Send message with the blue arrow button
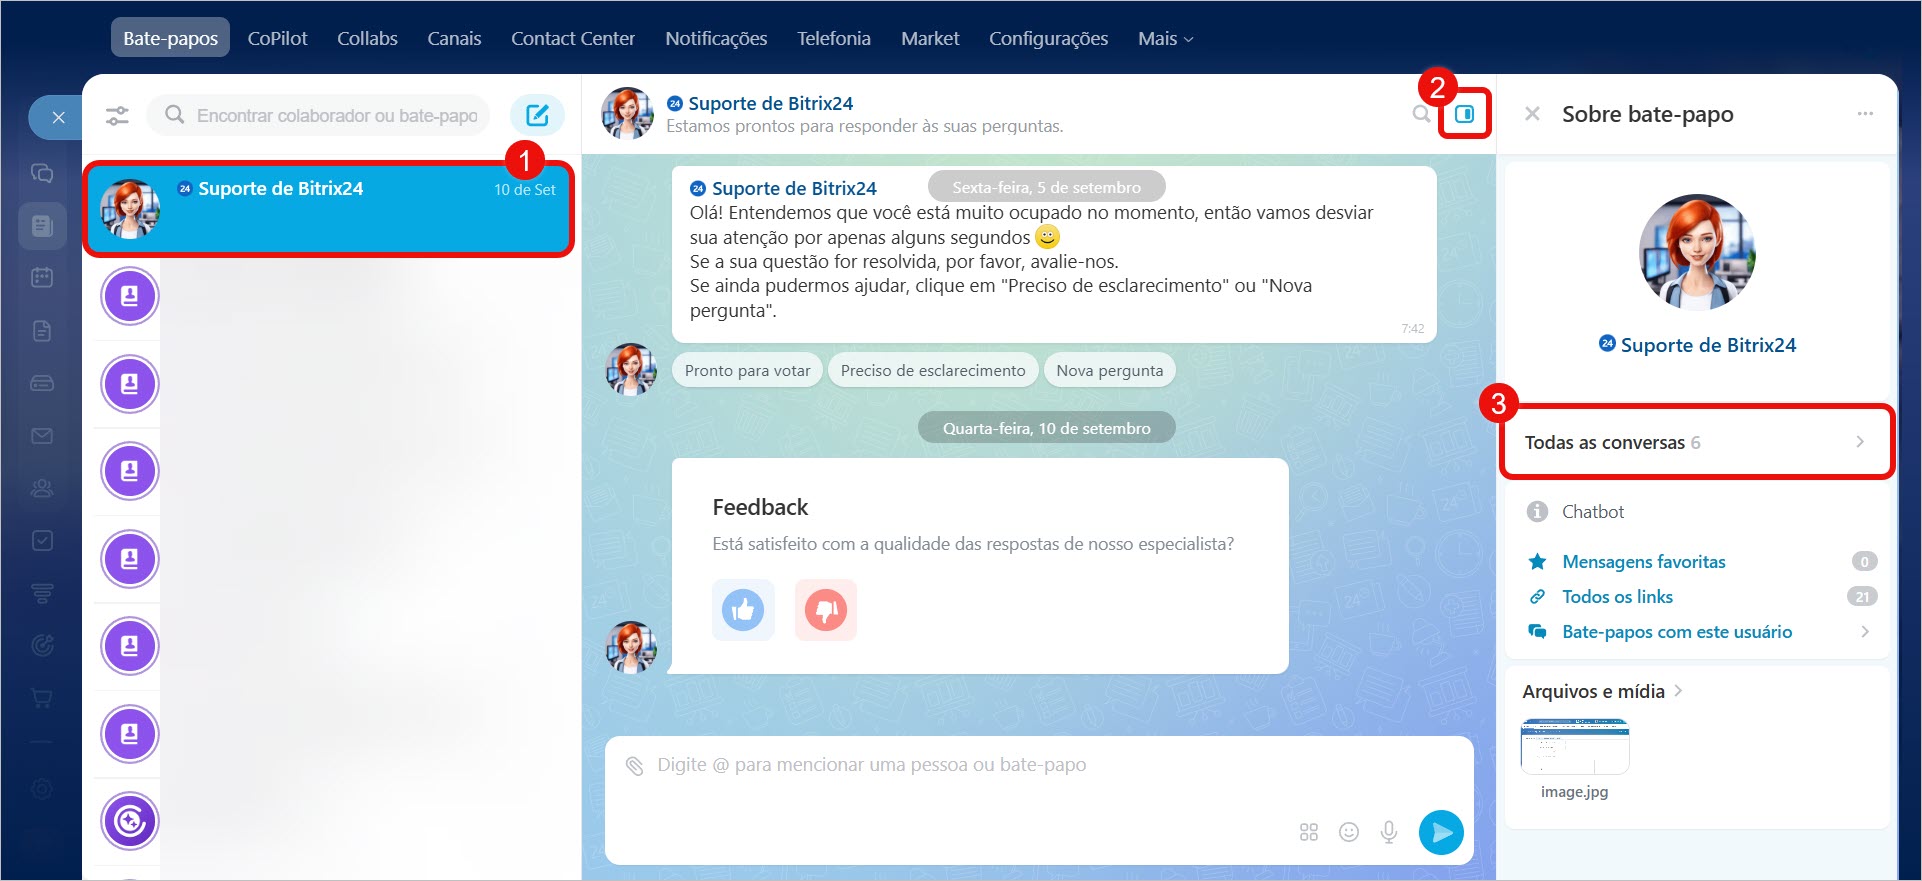 pos(1441,832)
